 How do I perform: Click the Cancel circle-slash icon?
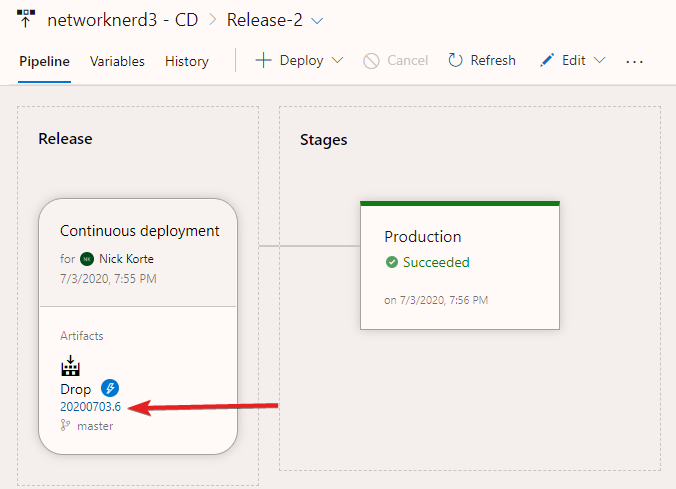click(371, 61)
